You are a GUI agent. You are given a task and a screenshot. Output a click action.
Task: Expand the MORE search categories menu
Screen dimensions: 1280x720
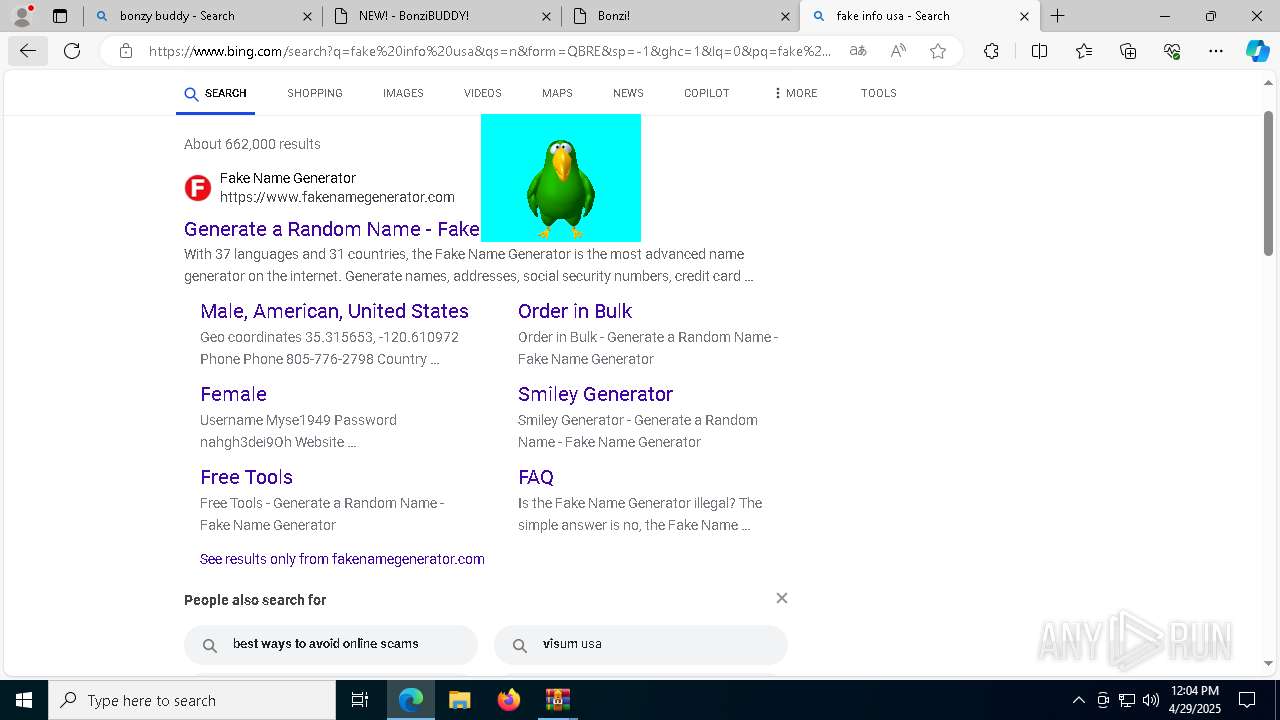796,93
